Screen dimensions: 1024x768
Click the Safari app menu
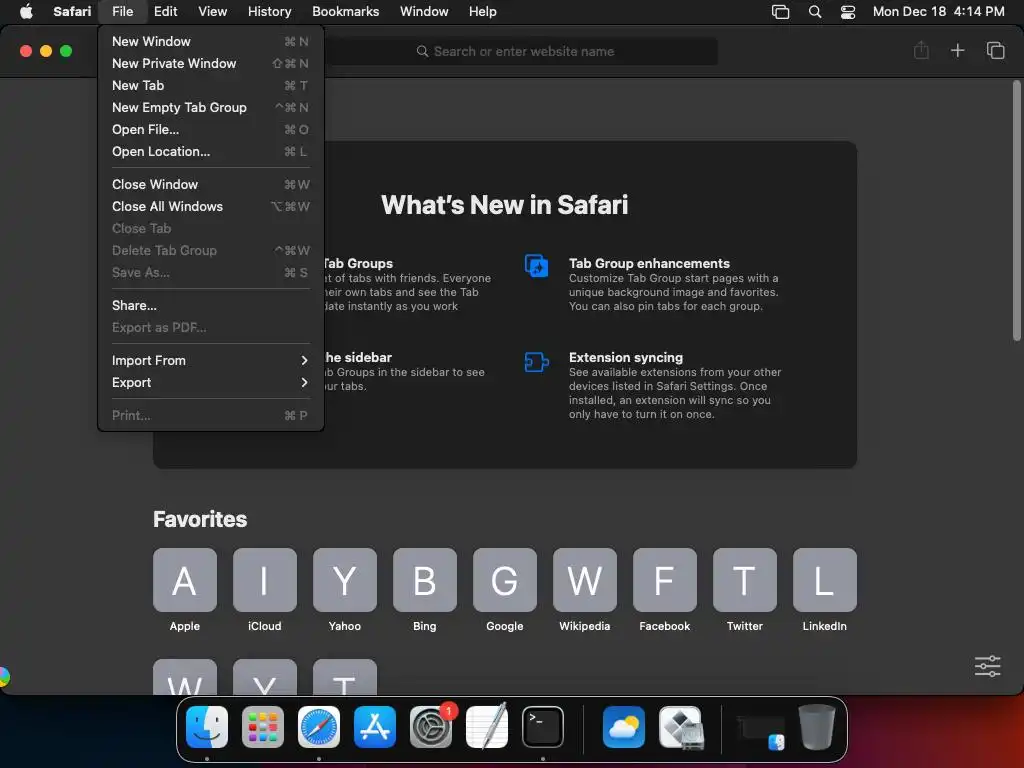[72, 11]
